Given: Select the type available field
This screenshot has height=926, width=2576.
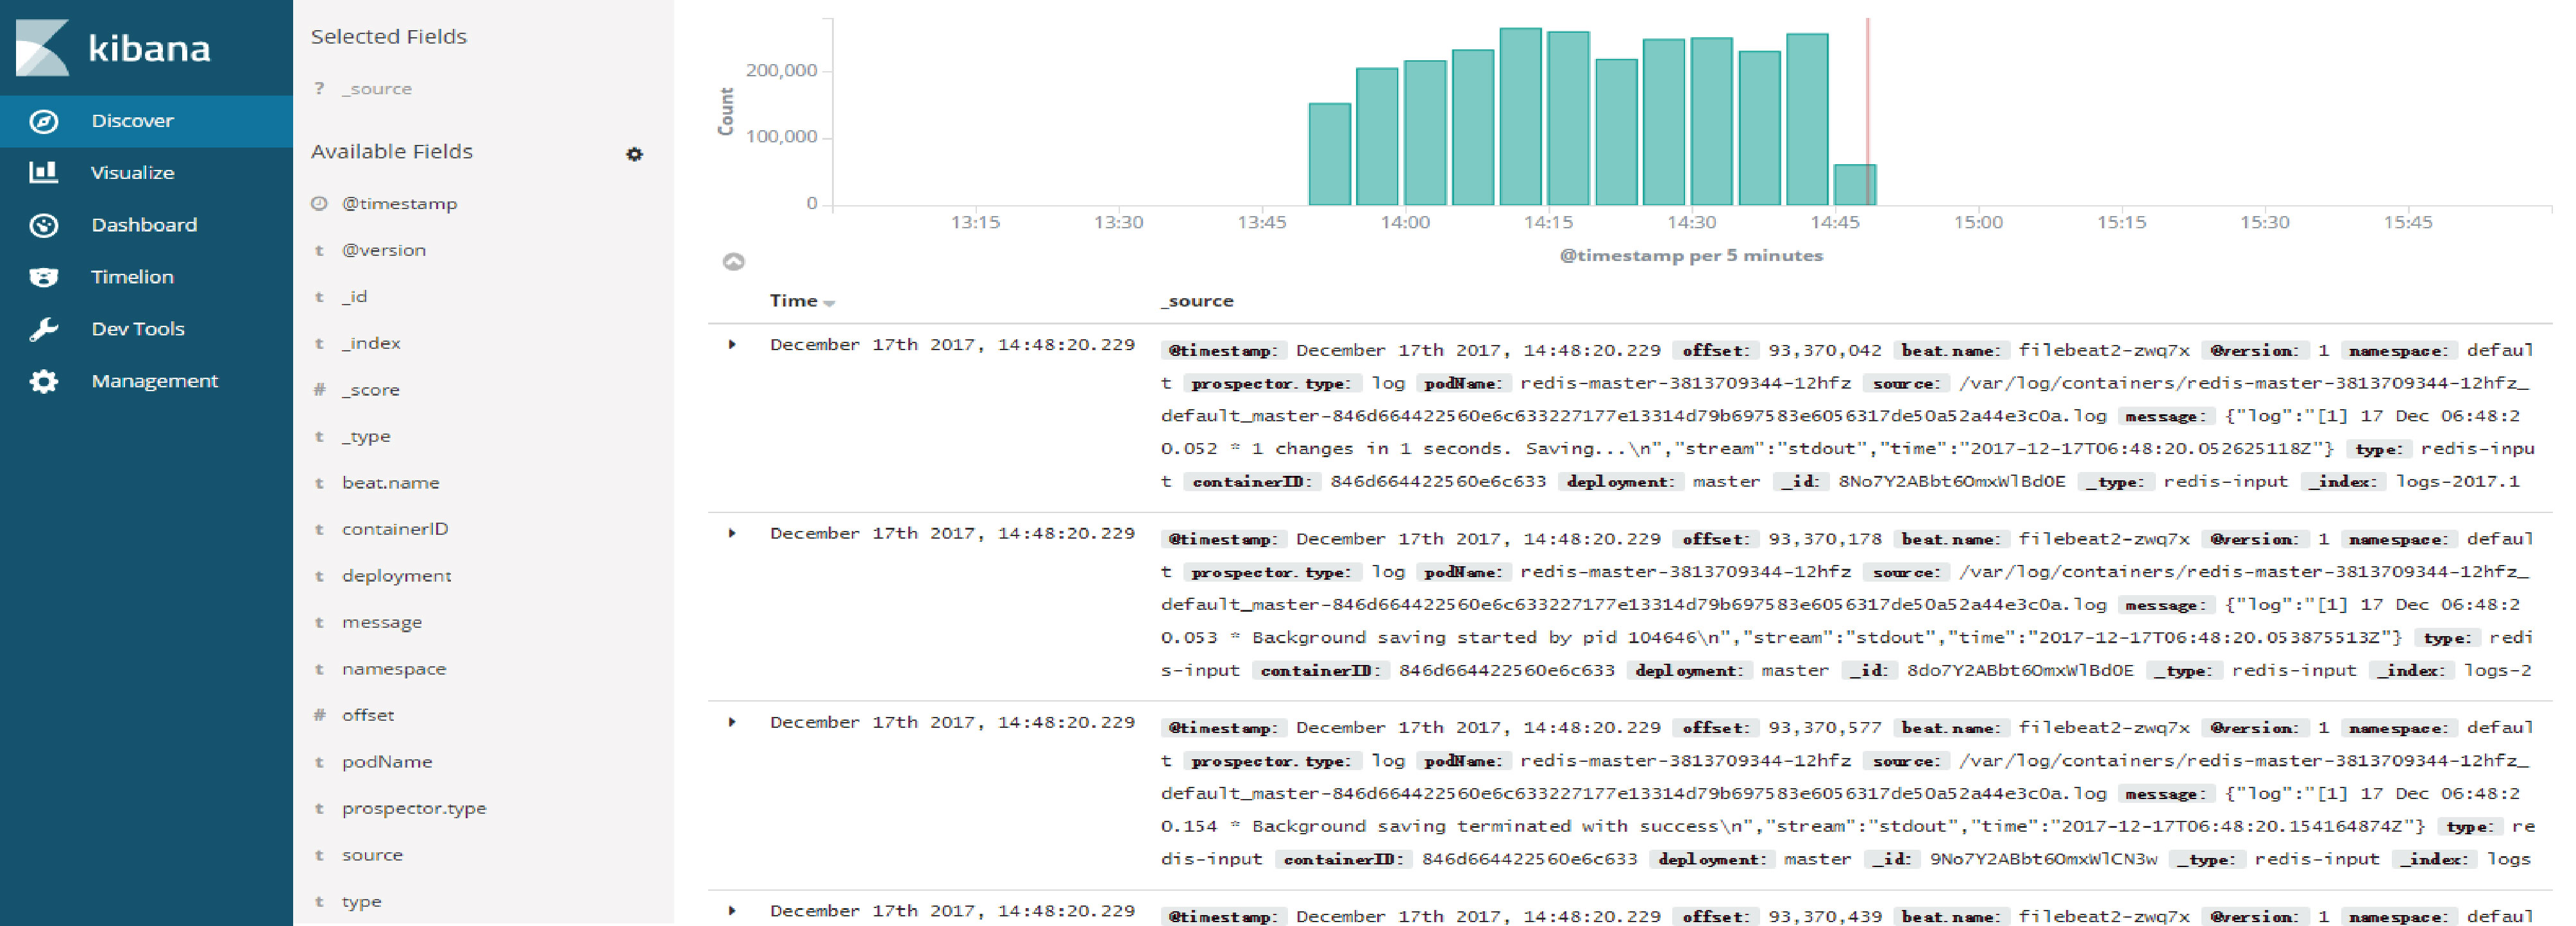Looking at the screenshot, I should coord(361,901).
